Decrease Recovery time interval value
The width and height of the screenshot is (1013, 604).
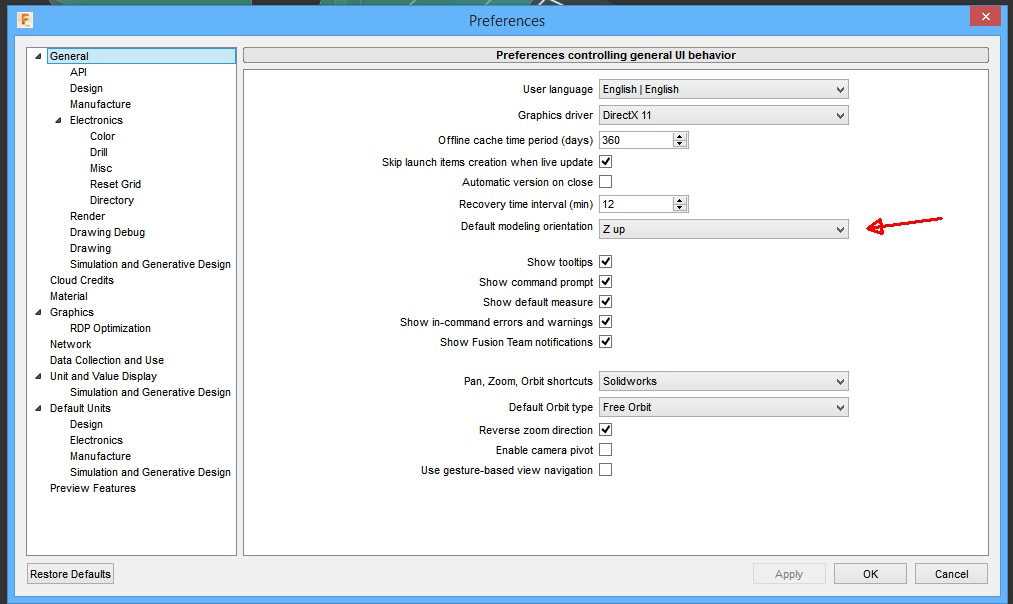[x=679, y=207]
